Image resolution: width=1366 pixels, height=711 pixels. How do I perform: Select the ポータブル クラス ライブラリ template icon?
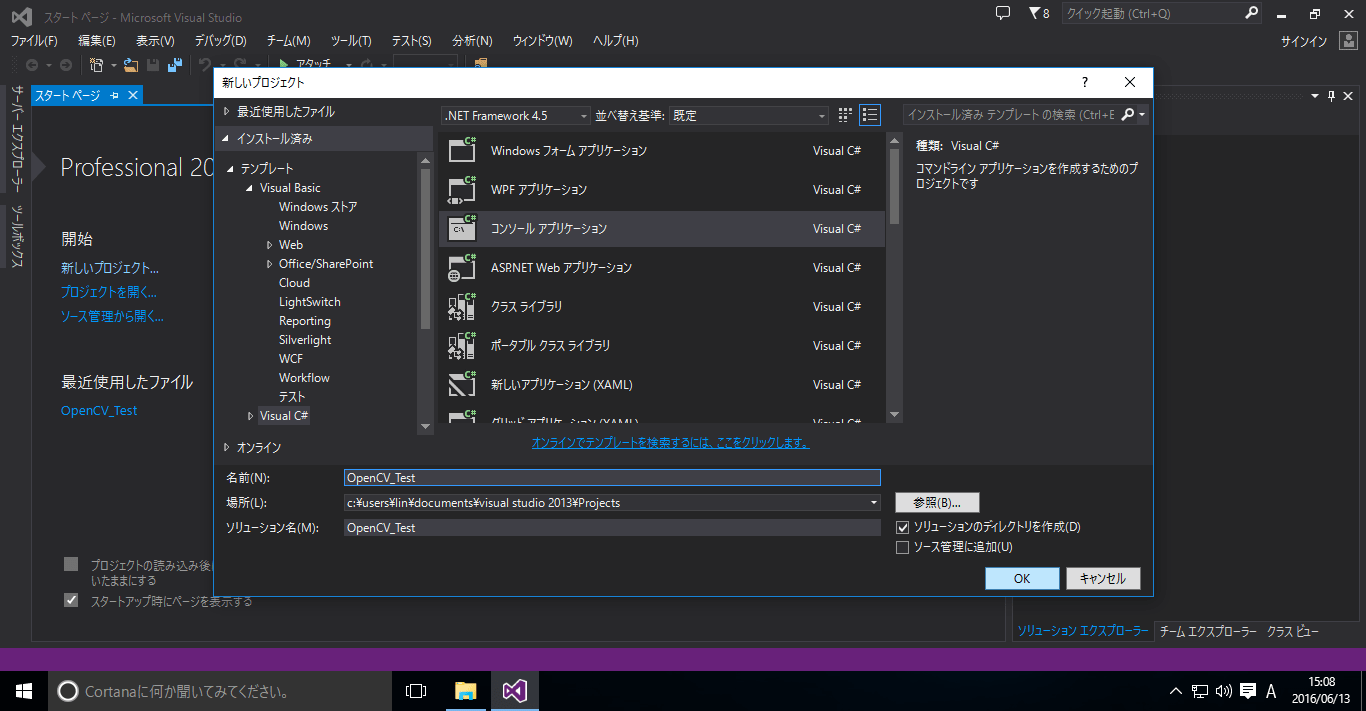point(461,345)
